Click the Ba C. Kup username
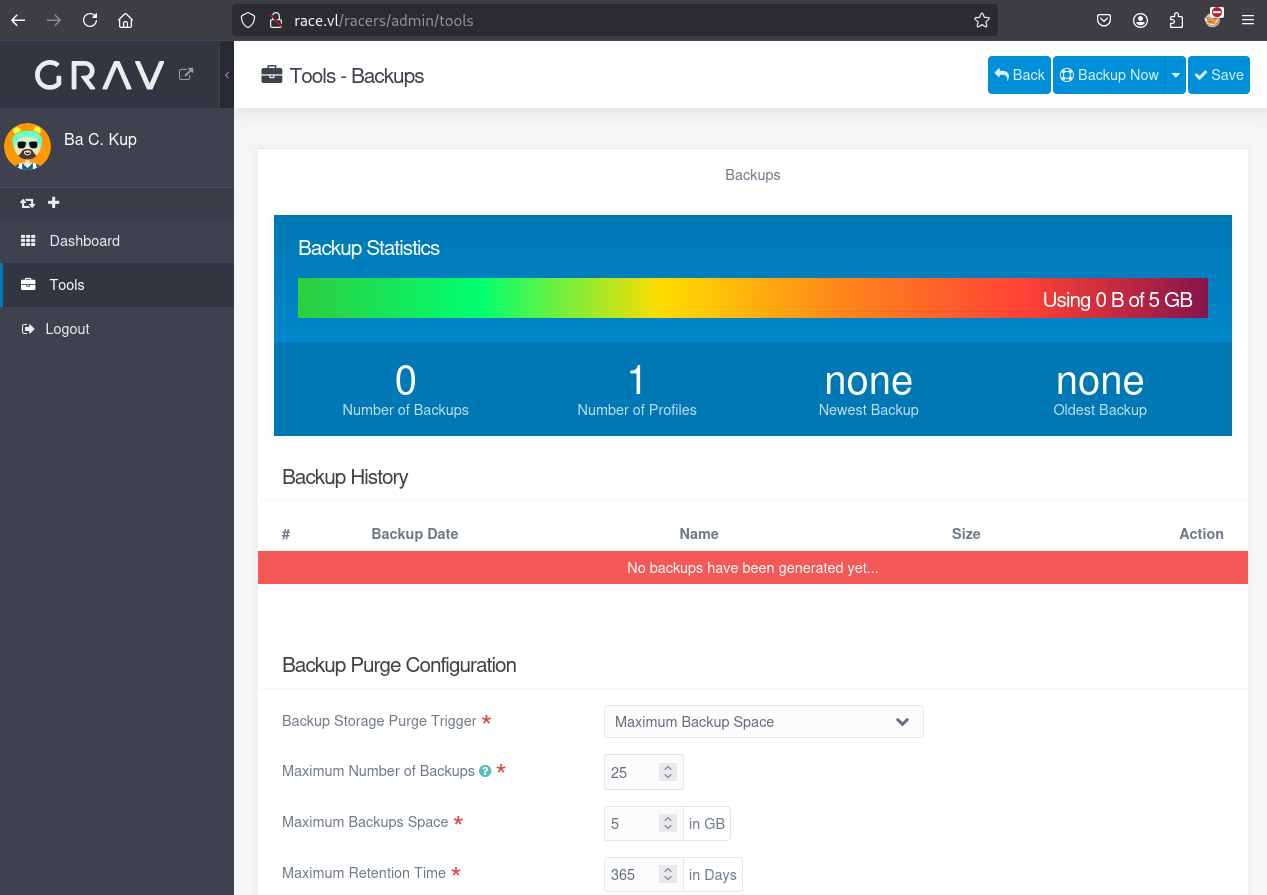Image resolution: width=1267 pixels, height=895 pixels. (x=100, y=139)
